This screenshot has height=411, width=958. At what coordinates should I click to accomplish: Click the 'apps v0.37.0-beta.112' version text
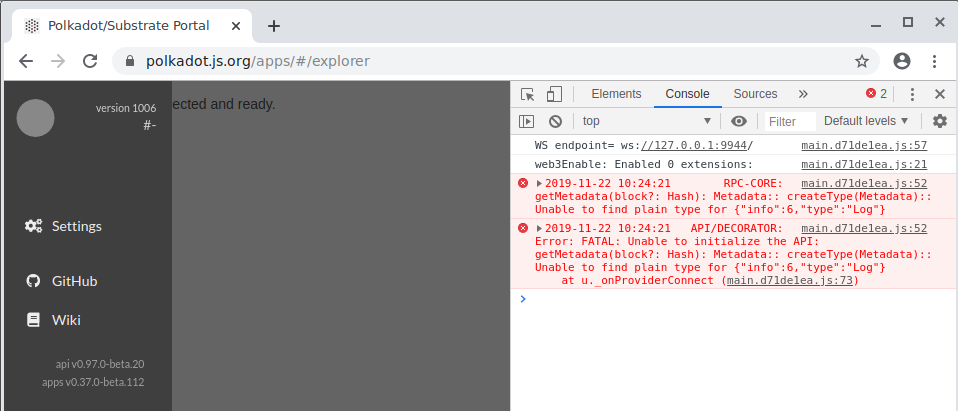click(x=93, y=383)
